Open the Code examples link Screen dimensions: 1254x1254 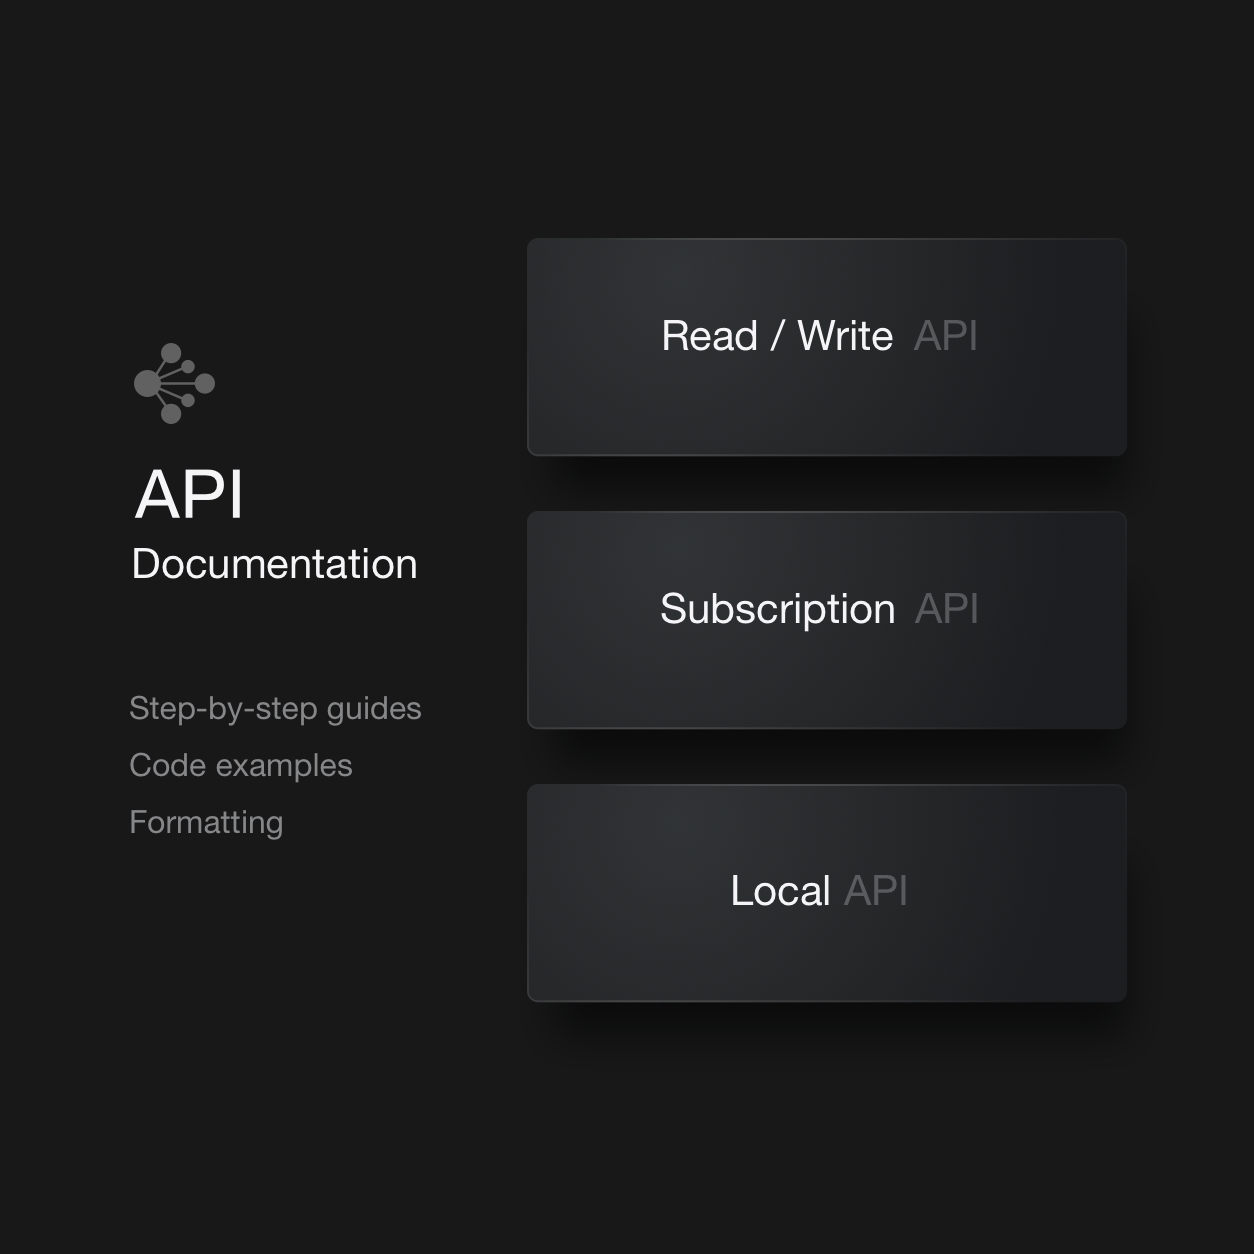coord(241,765)
